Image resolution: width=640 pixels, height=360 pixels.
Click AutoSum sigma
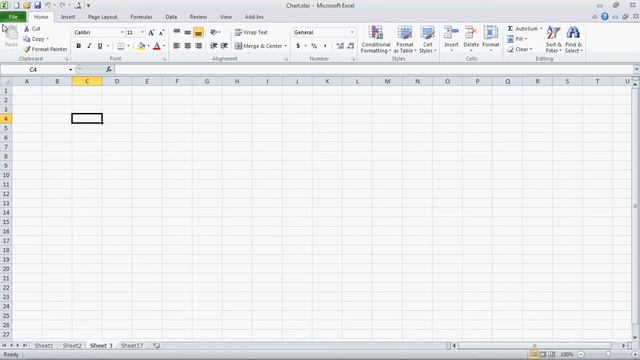[510, 29]
